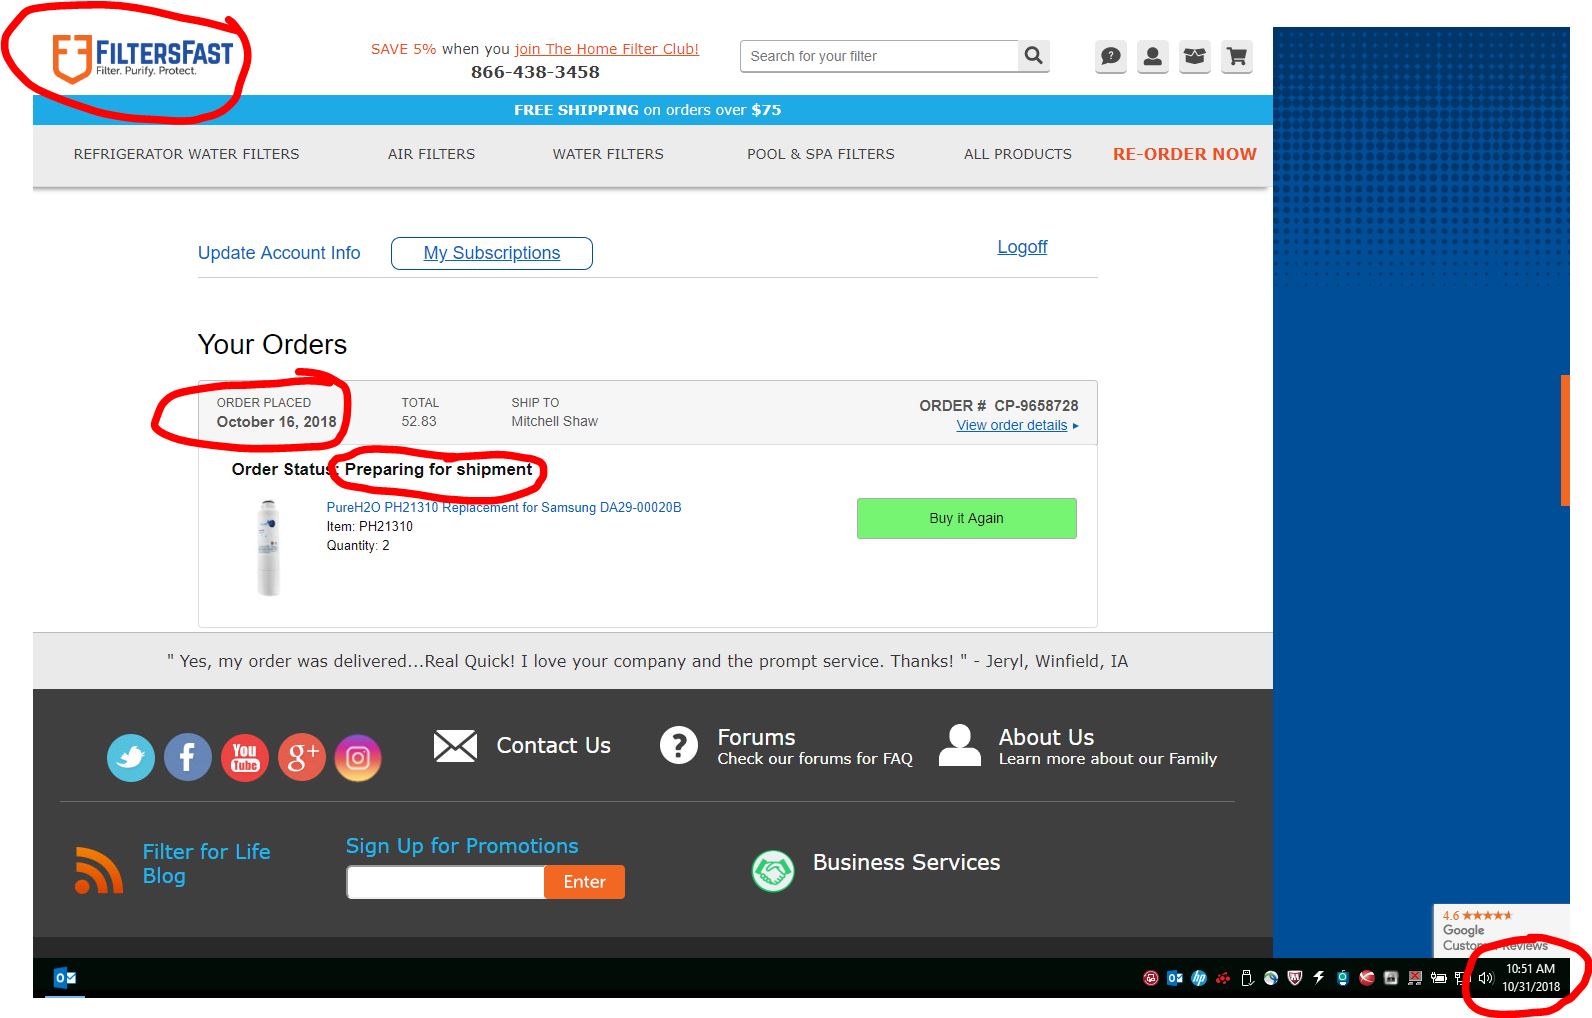Expand the View order details arrow
This screenshot has height=1018, width=1592.
1076,426
